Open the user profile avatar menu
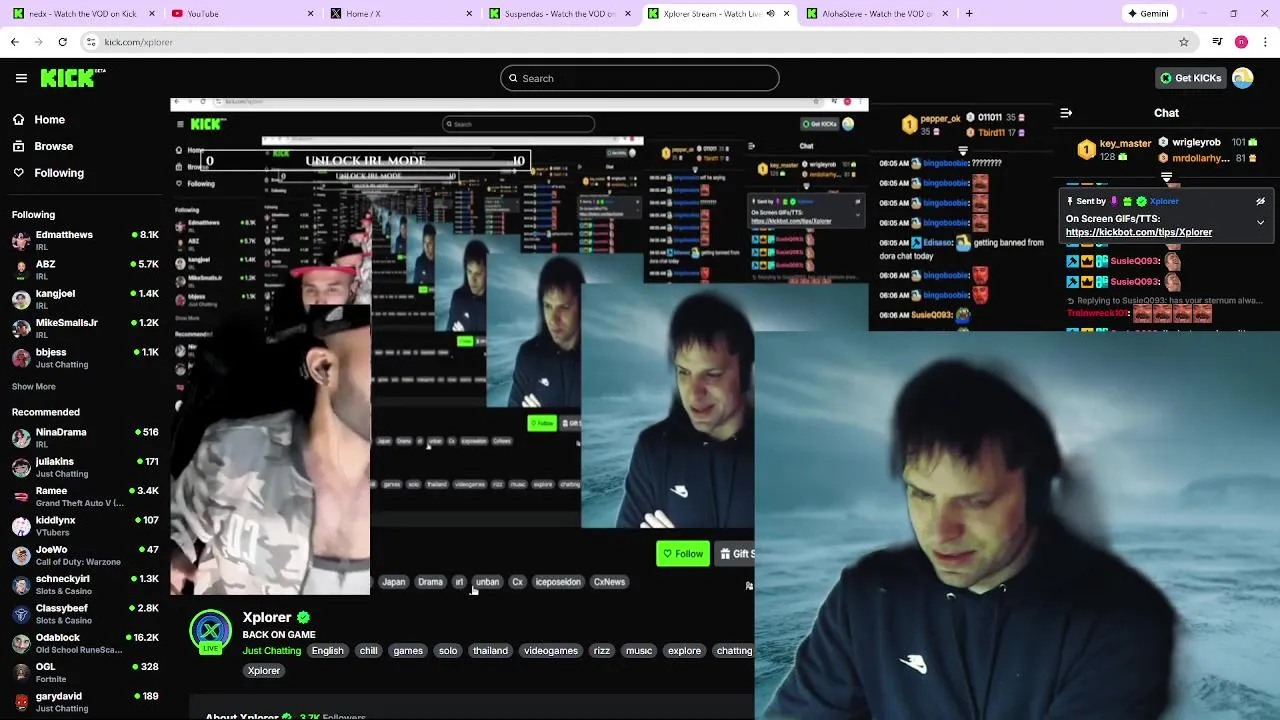The image size is (1280, 720). (1243, 78)
